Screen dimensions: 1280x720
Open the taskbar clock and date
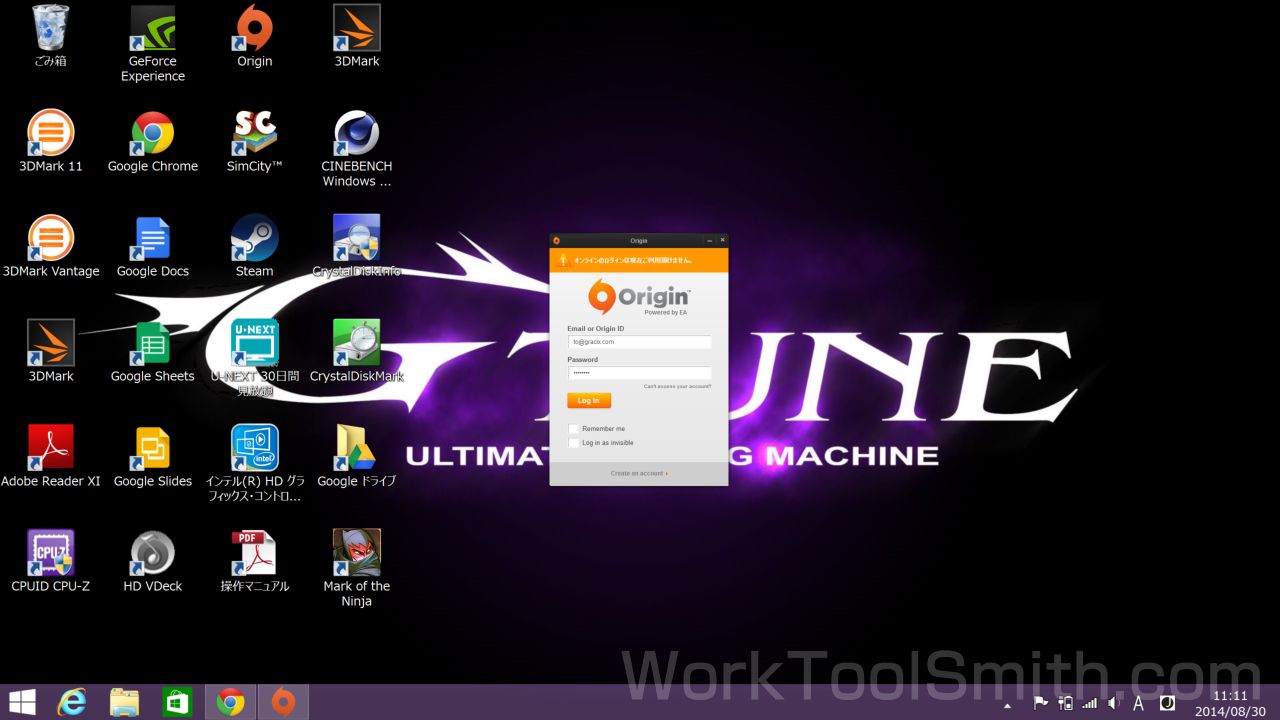coord(1229,703)
